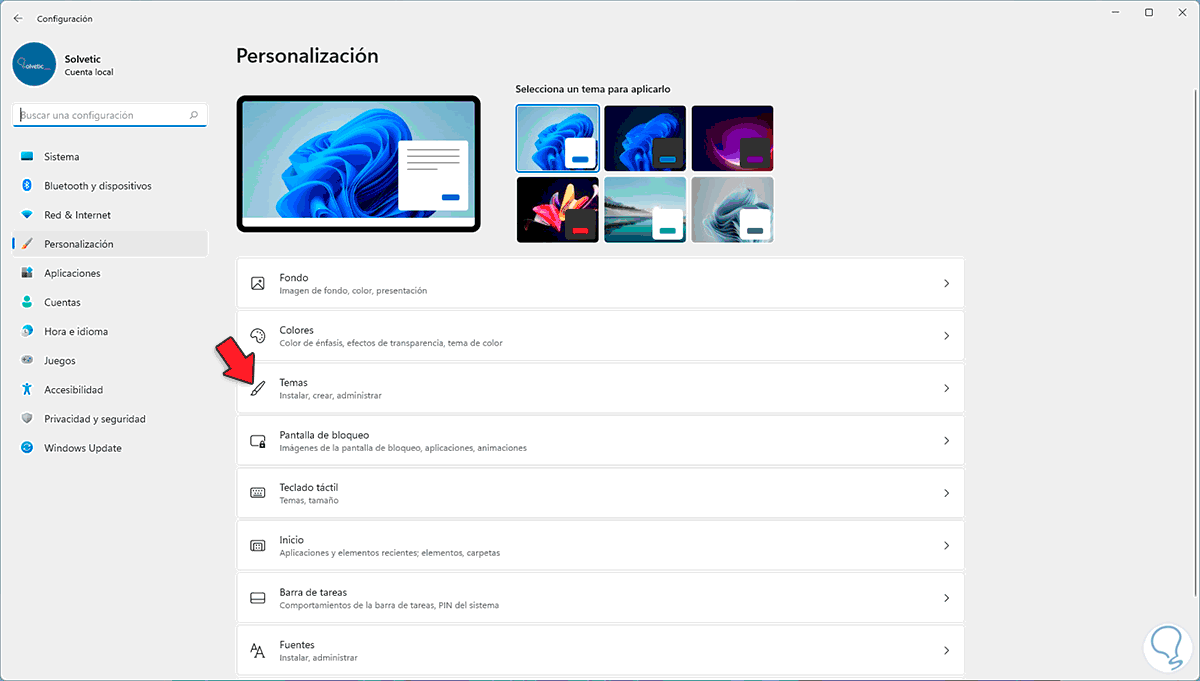Click the Teclado táctil keyboard icon
Viewport: 1200px width, 681px height.
257,493
